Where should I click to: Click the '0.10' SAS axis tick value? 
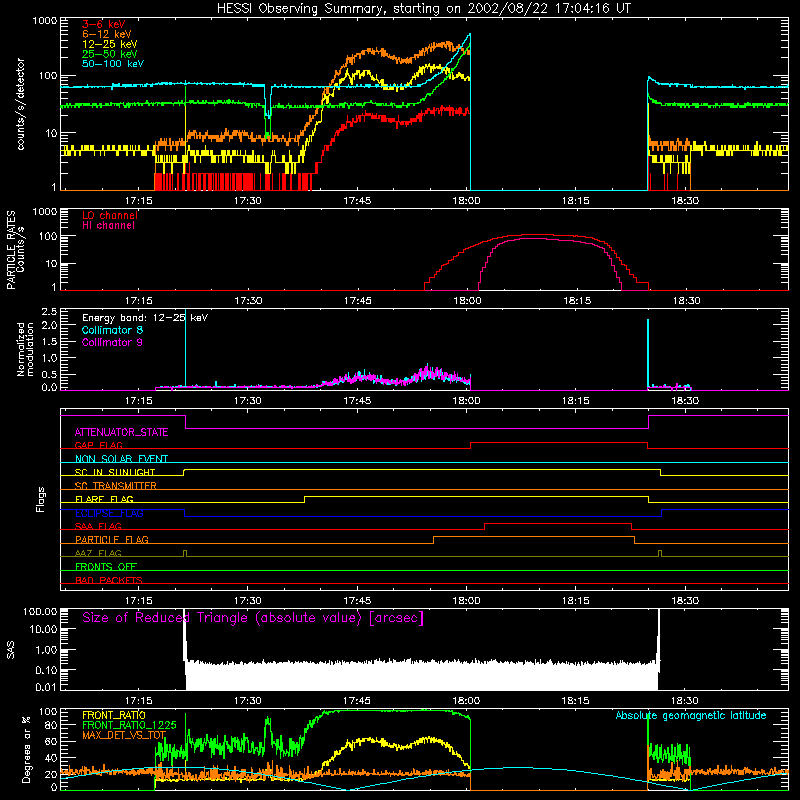(x=46, y=670)
